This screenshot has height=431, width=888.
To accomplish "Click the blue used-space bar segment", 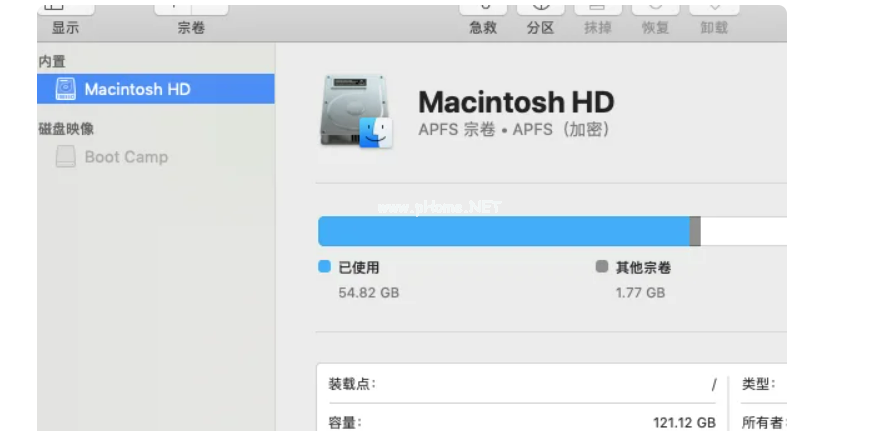I will point(503,231).
